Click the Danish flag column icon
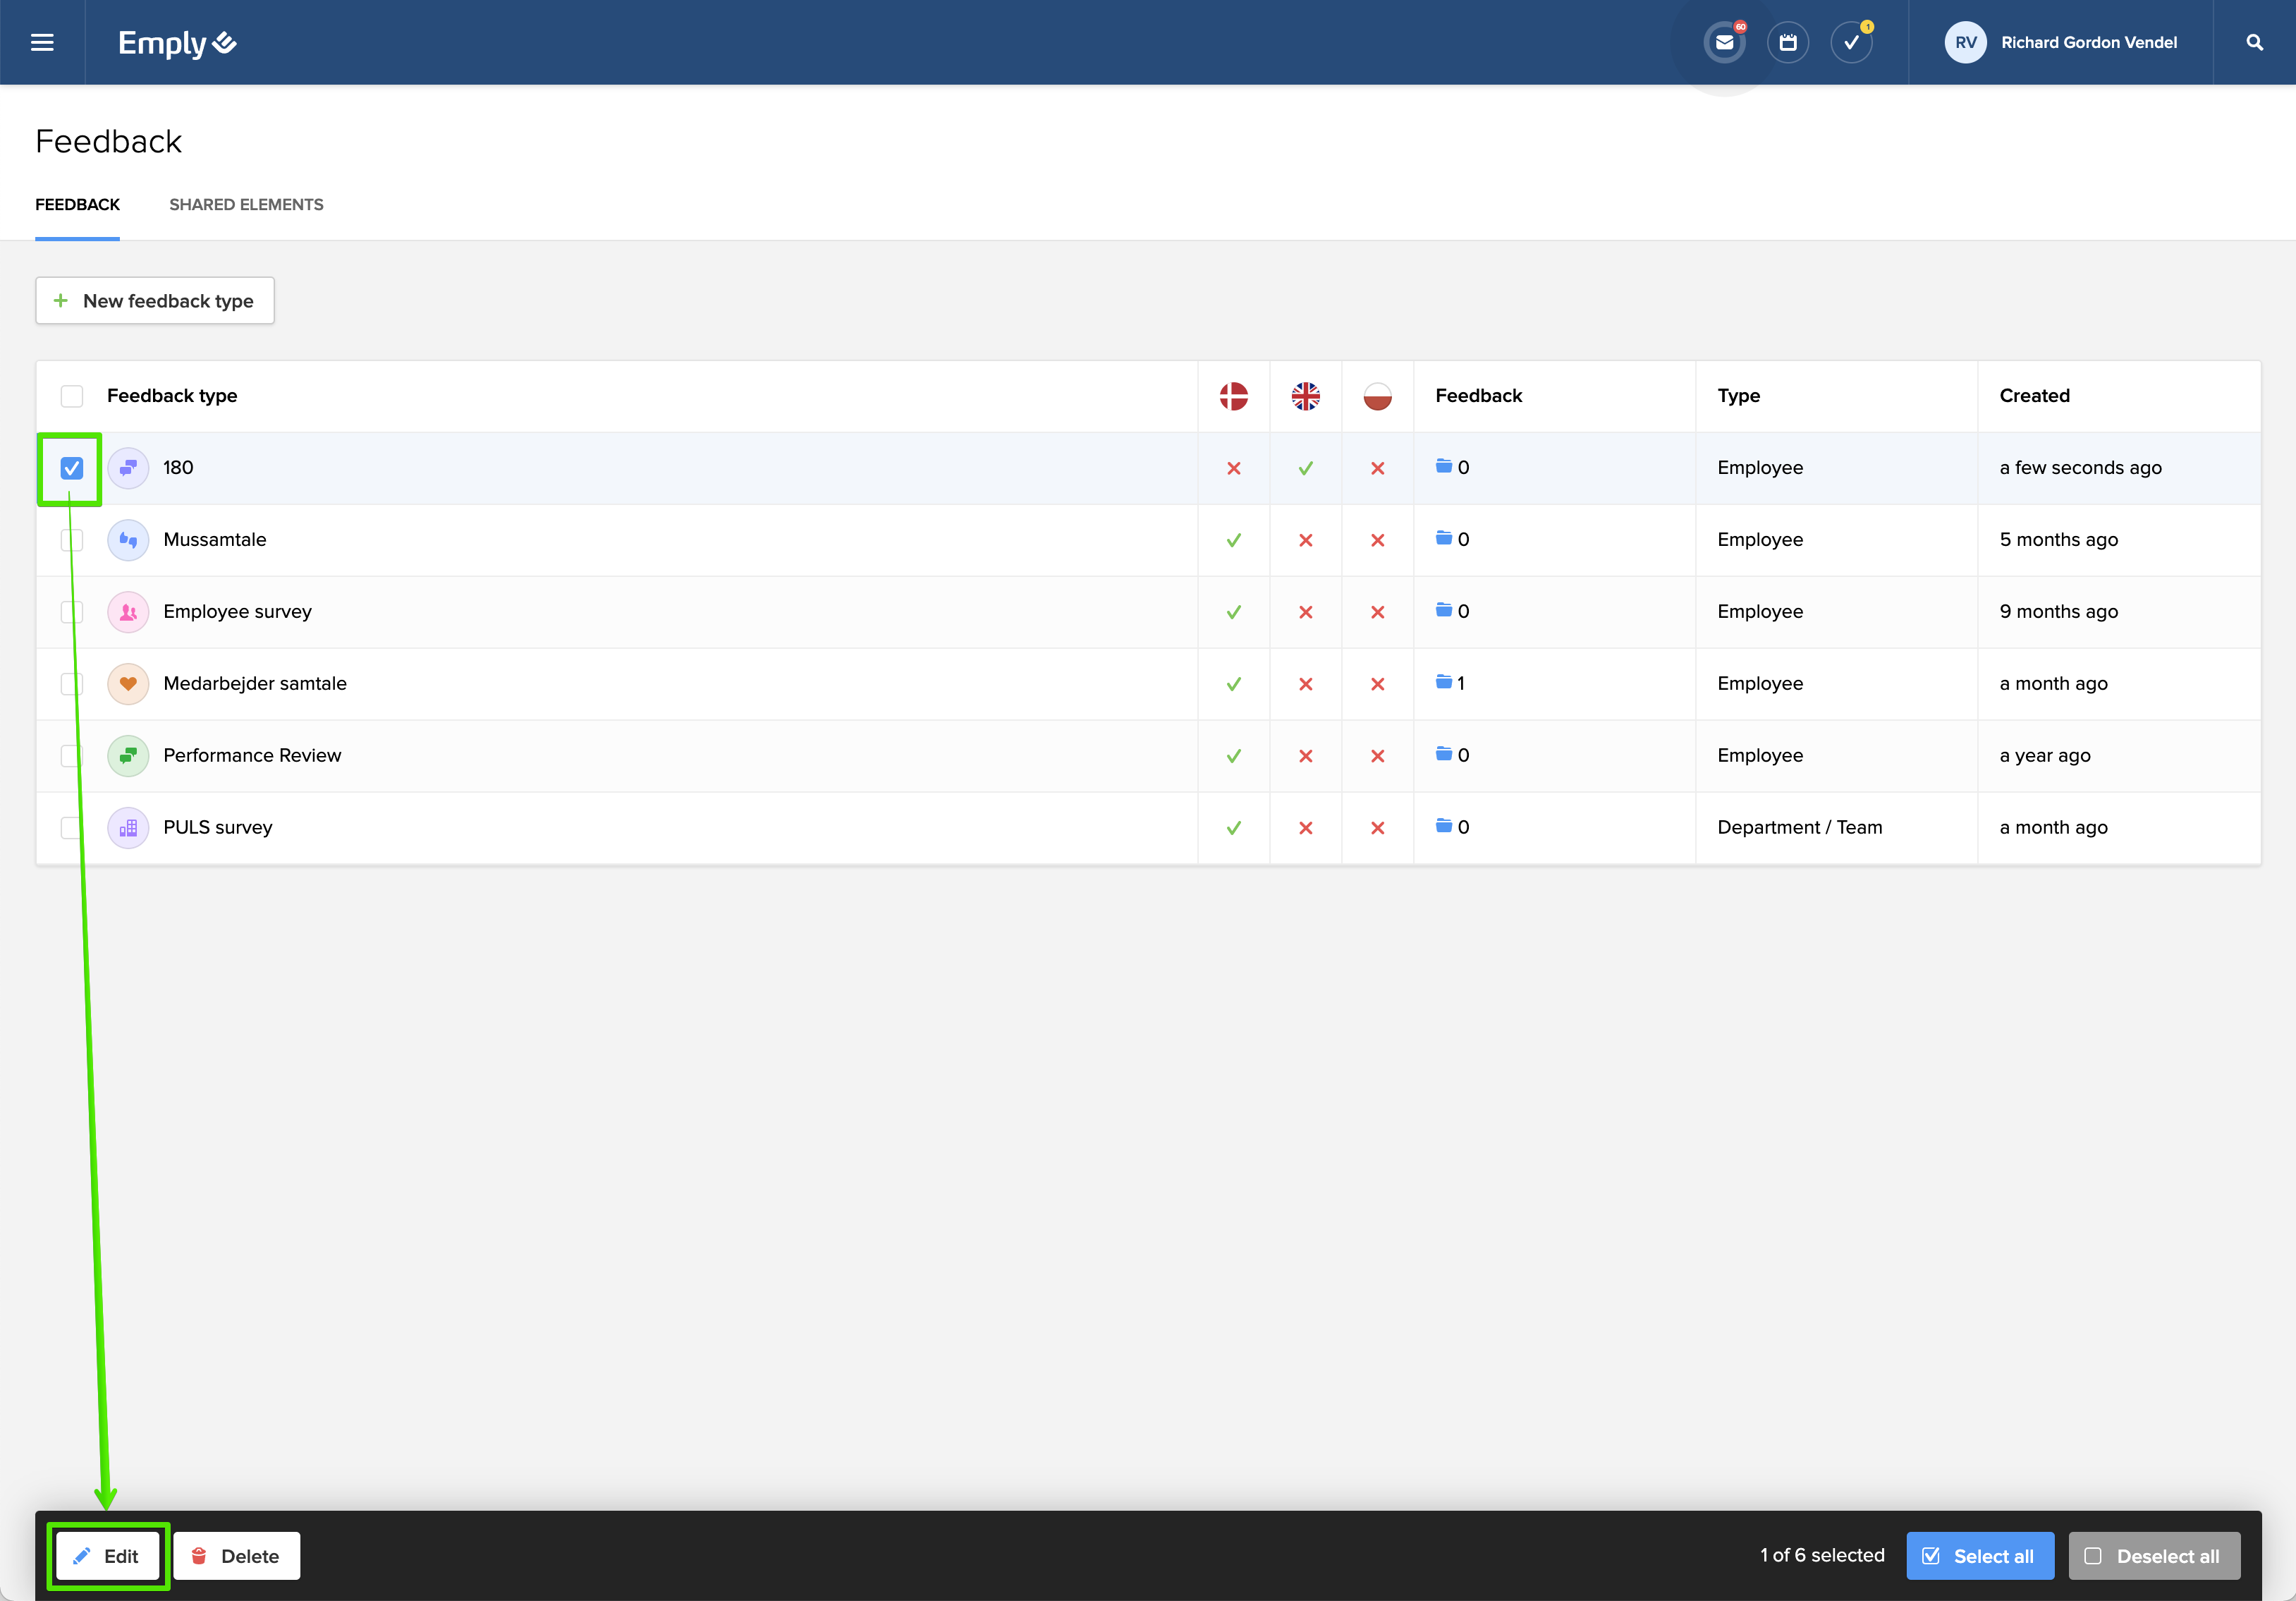 pyautogui.click(x=1233, y=396)
